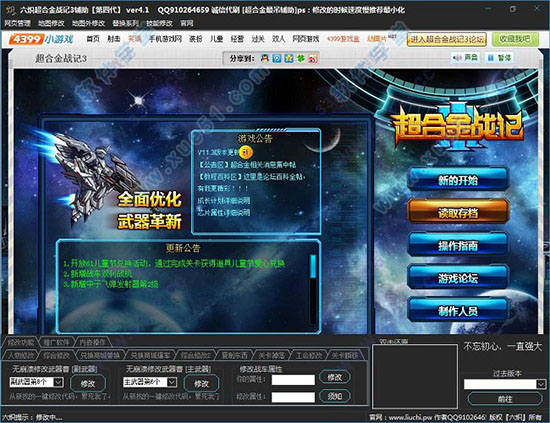Click the 新的开始 game button

click(x=458, y=180)
